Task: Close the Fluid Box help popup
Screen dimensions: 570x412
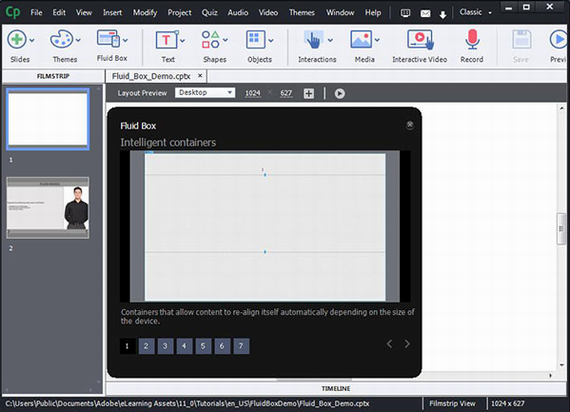Action: click(410, 125)
